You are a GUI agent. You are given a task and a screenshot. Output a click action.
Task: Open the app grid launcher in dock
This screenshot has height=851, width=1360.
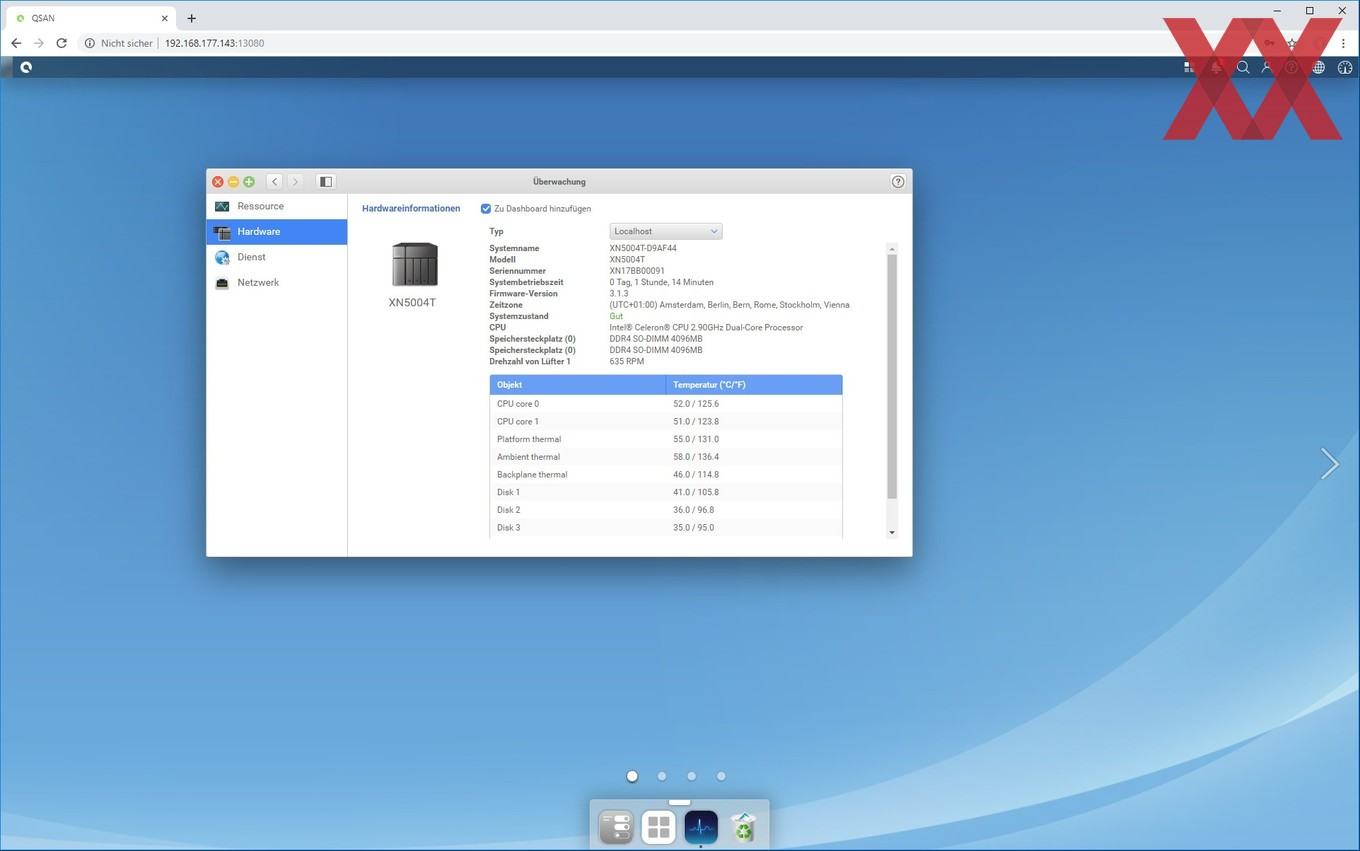658,827
